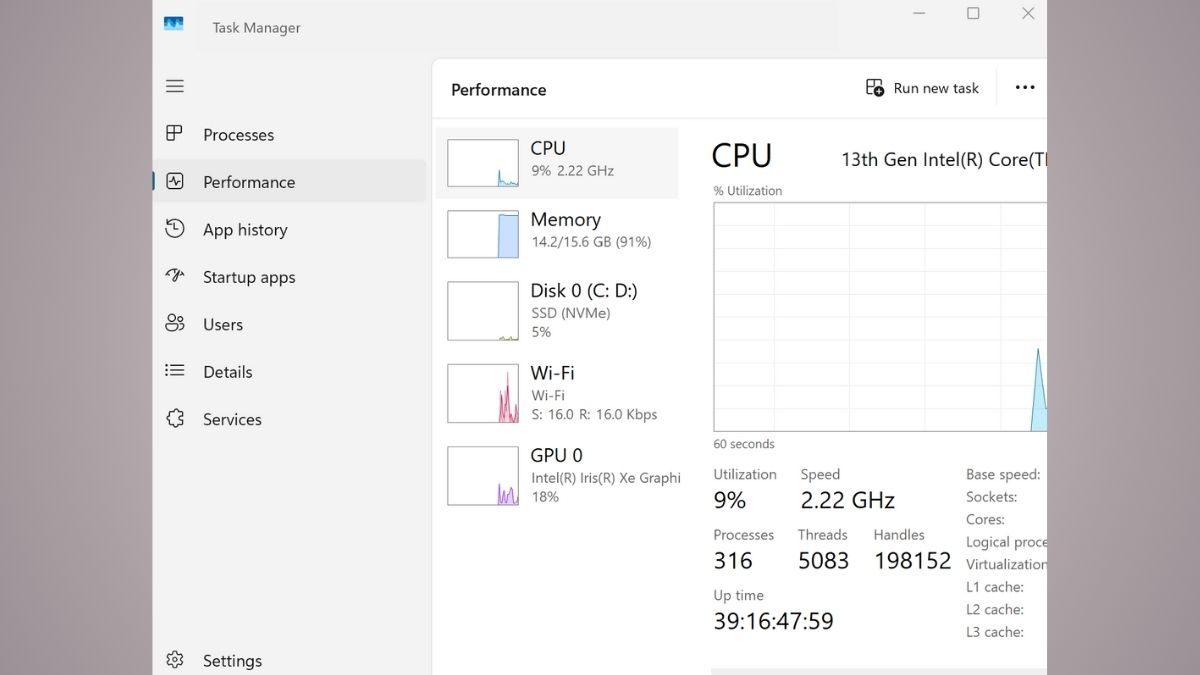Click the Task Manager app icon

[x=174, y=23]
